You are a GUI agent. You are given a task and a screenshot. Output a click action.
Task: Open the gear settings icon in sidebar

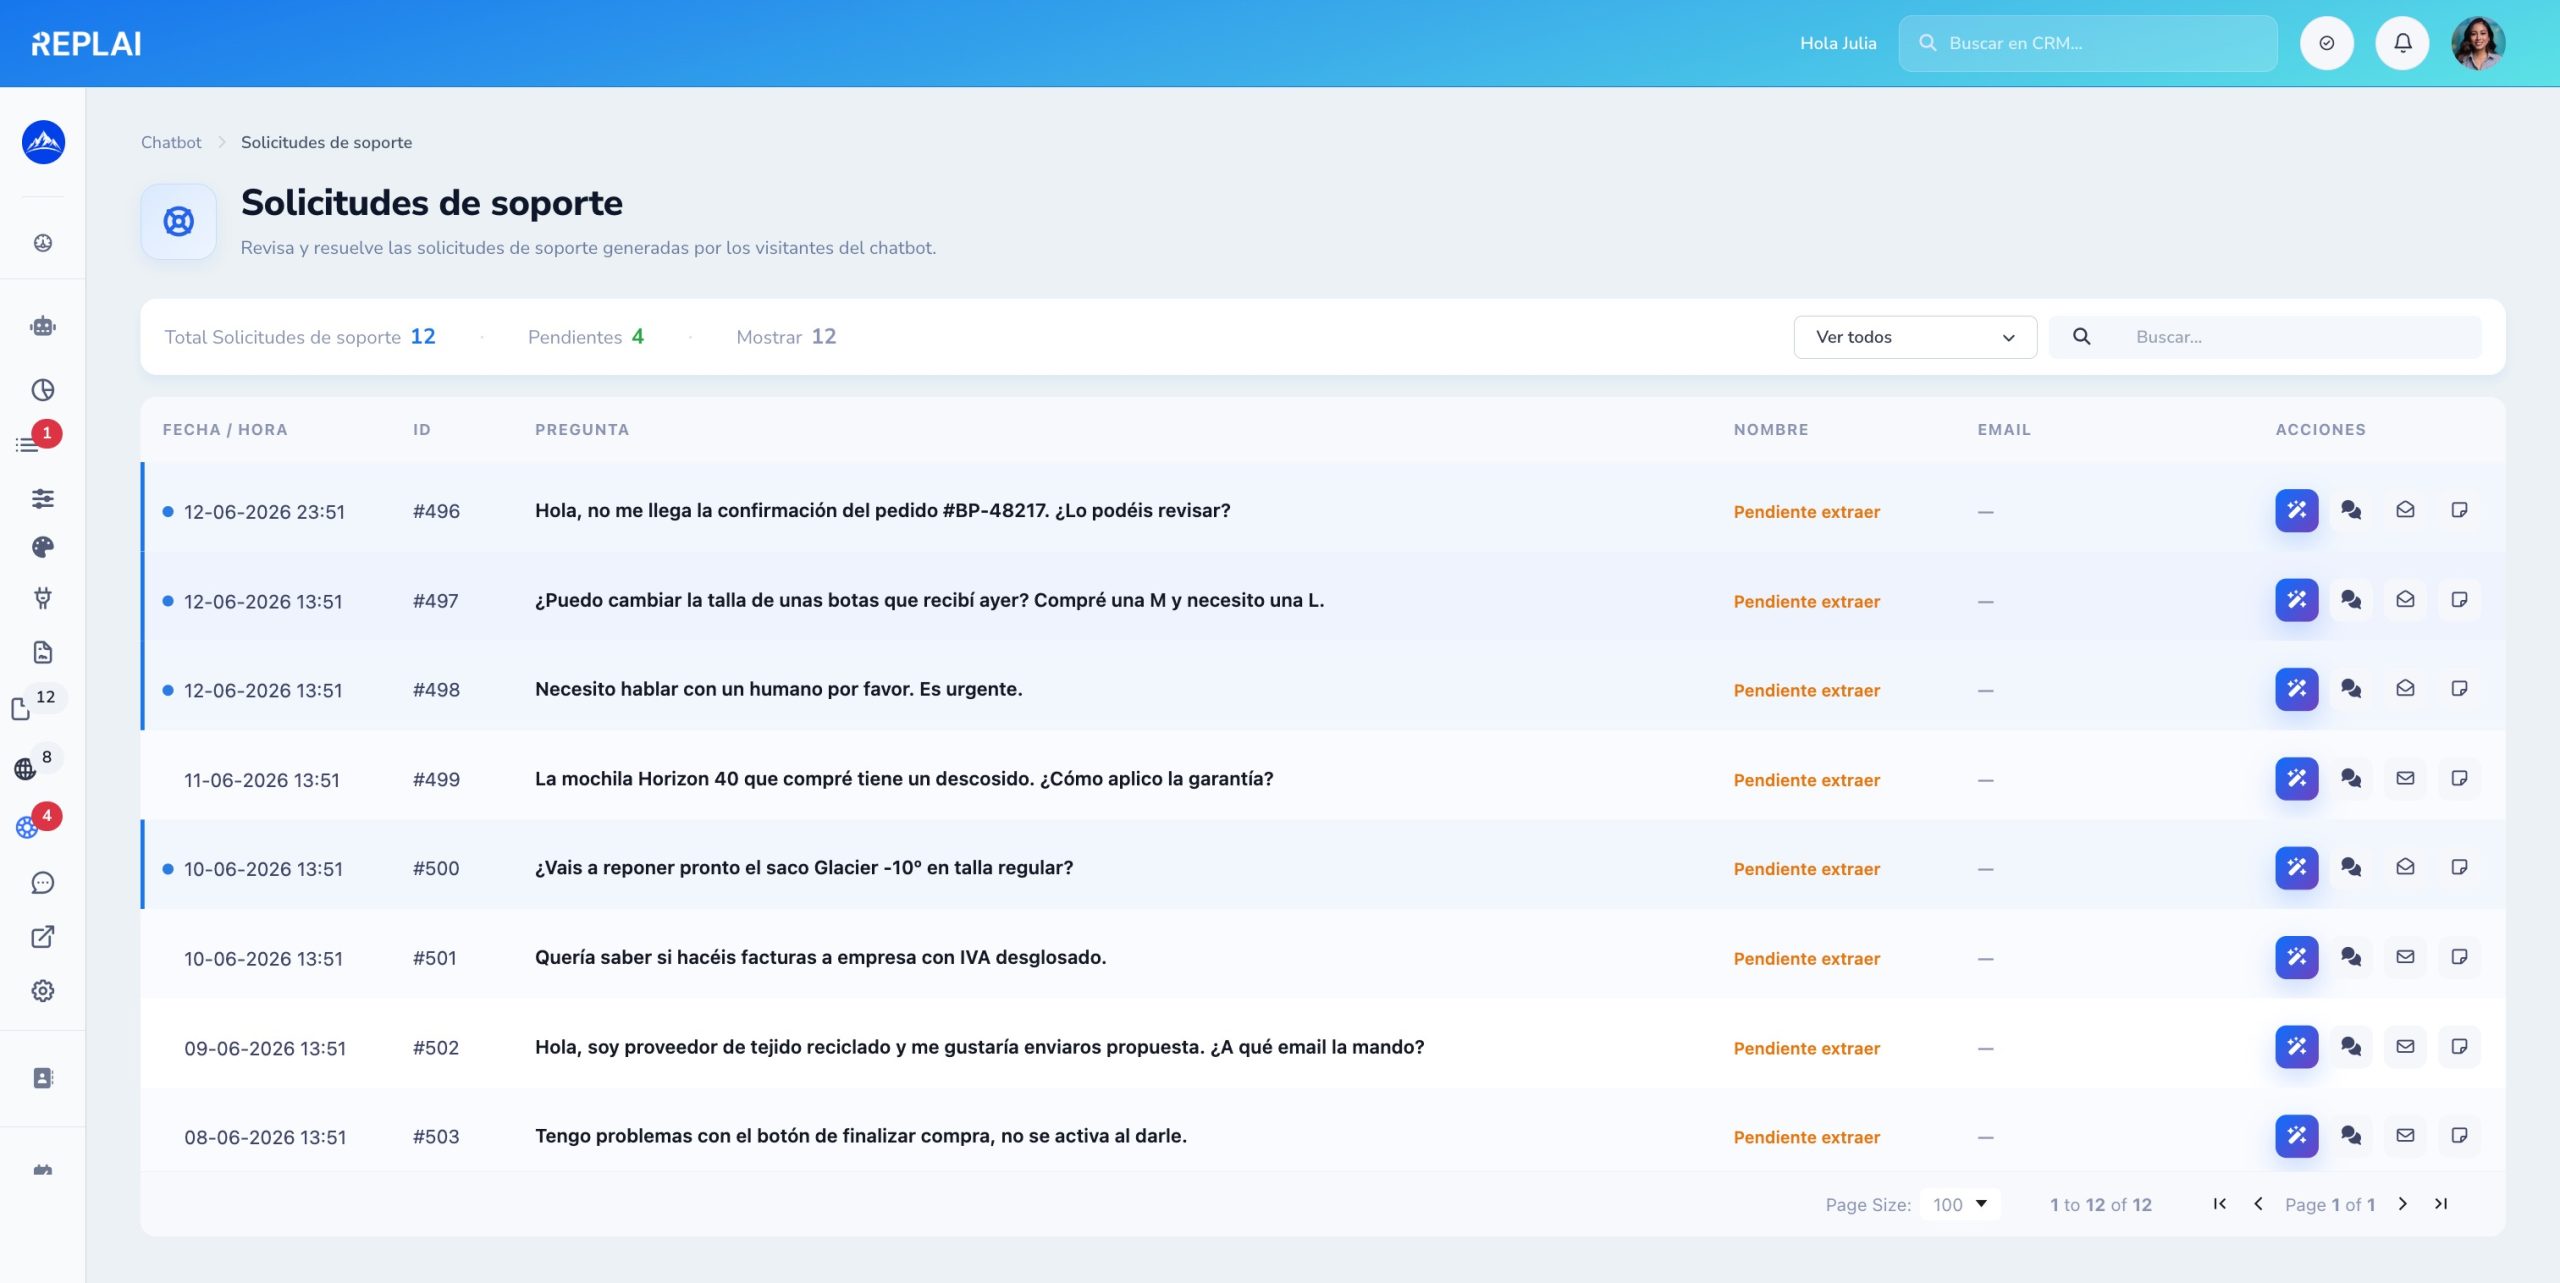(x=43, y=990)
